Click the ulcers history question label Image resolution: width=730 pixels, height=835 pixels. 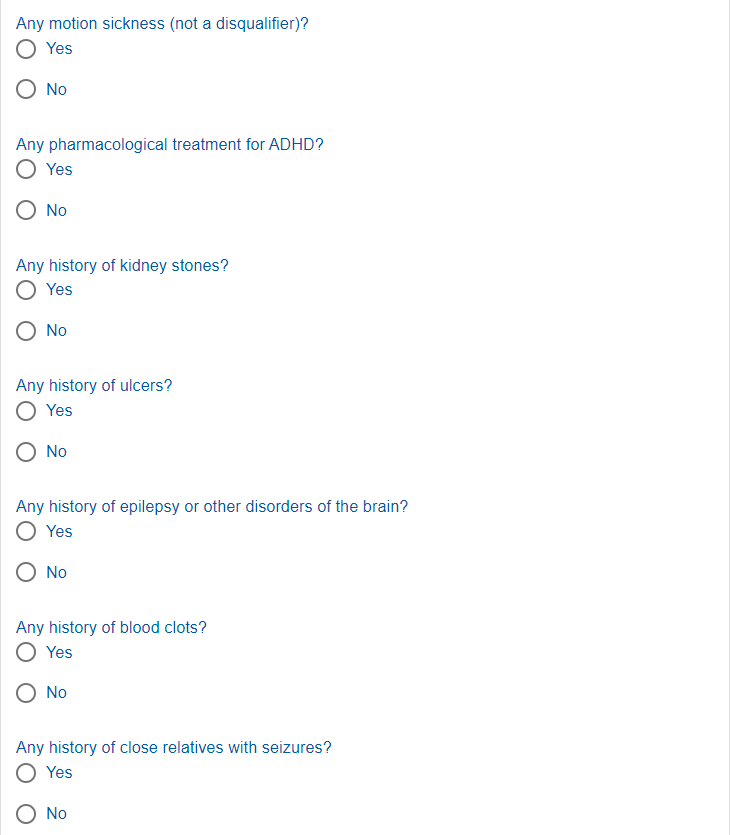tap(94, 385)
